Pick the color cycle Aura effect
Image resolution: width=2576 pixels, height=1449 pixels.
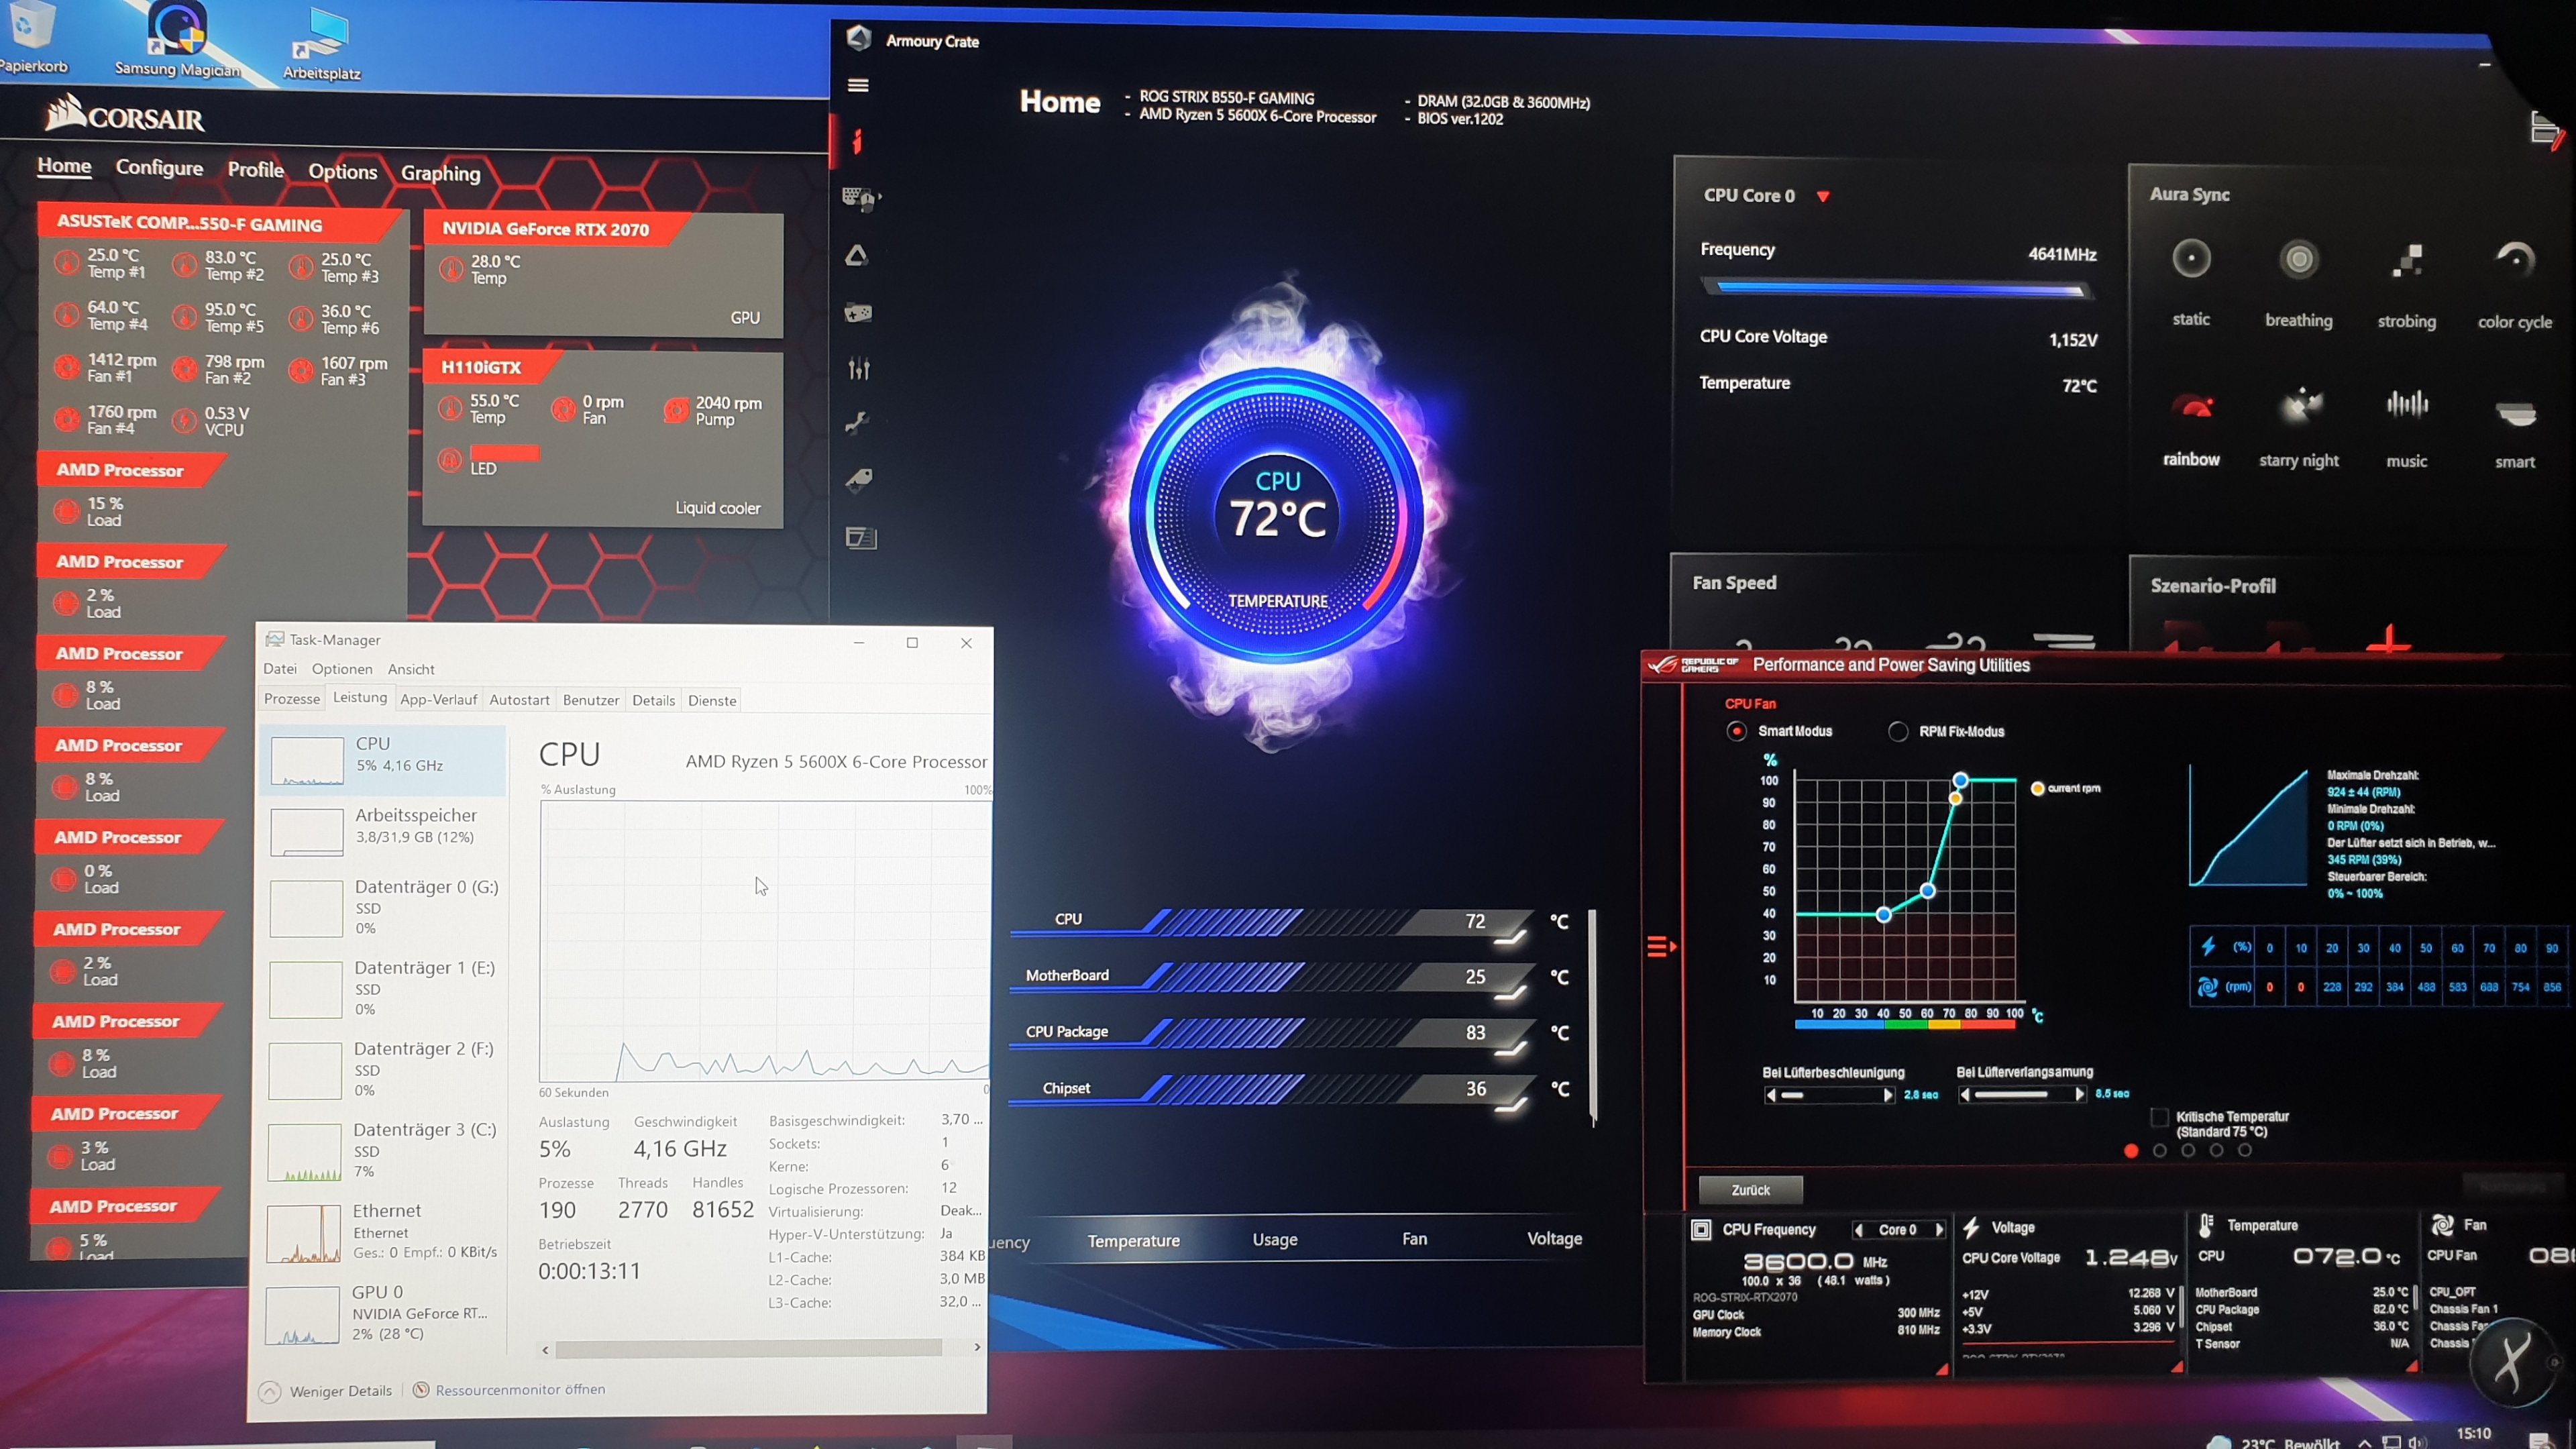point(2514,260)
